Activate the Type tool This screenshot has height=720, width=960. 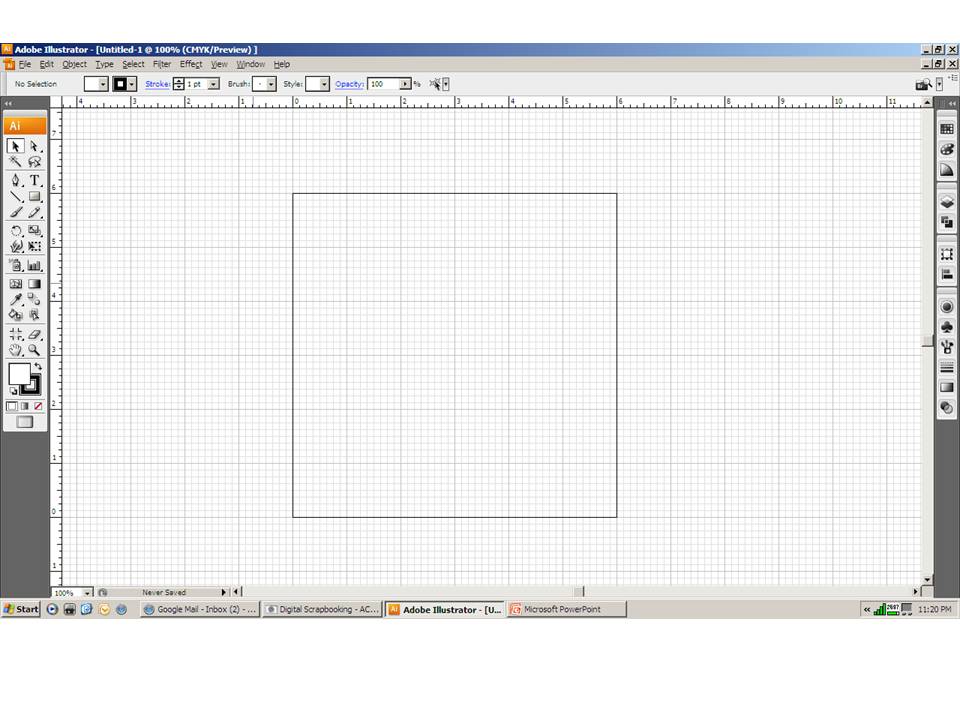pos(34,180)
